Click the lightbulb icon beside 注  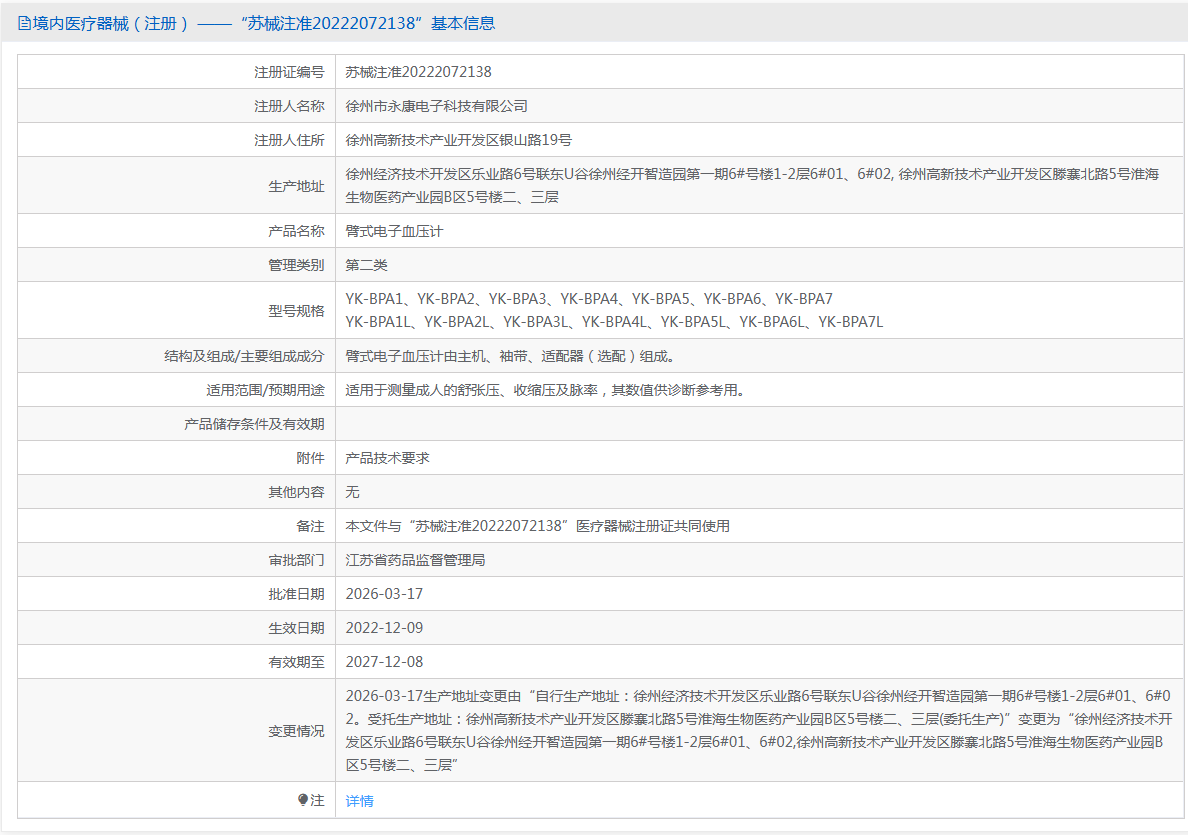pos(303,800)
